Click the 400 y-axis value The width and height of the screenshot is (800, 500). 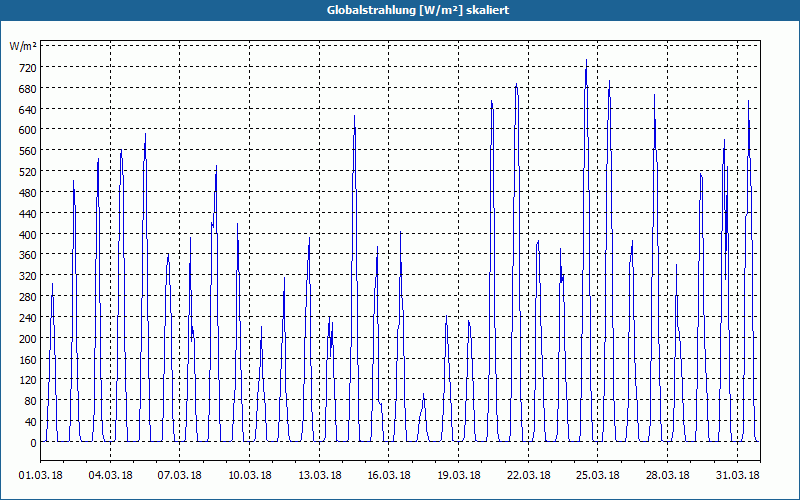28,235
